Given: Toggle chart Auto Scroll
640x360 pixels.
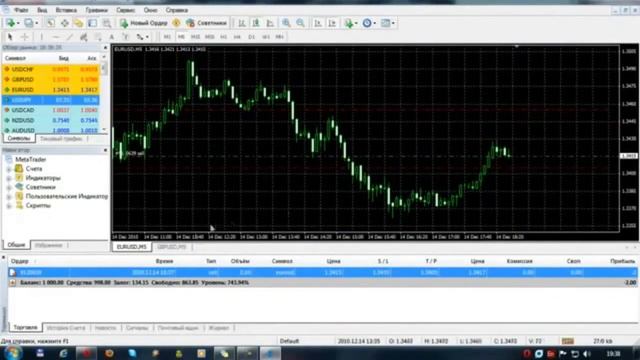Looking at the screenshot, I should click(x=318, y=23).
